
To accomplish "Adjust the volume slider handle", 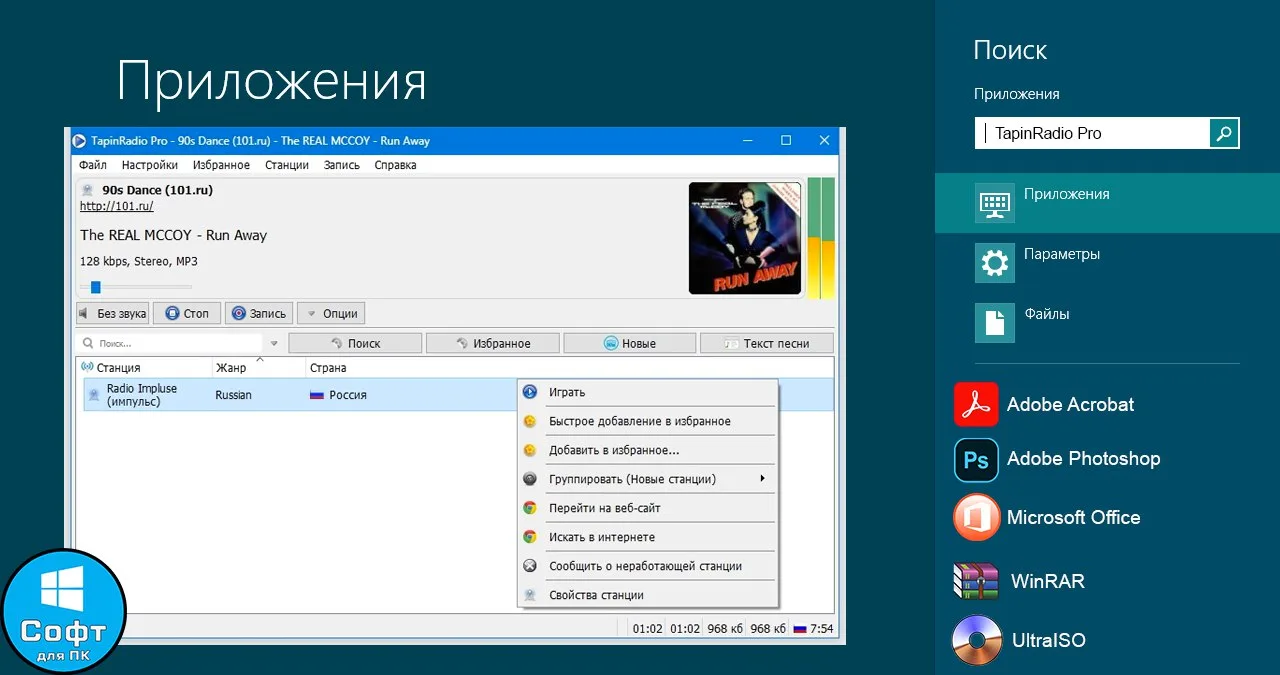I will (x=96, y=287).
